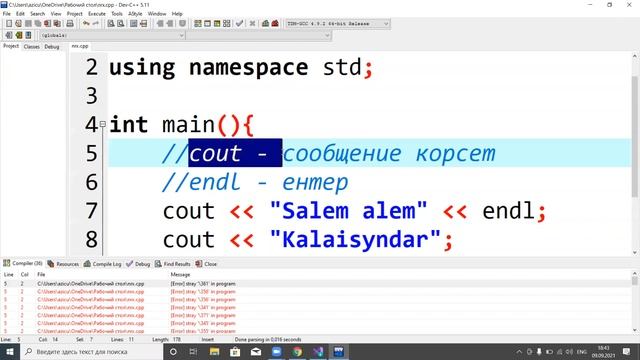Open the Debug tab in bottom panel
The width and height of the screenshot is (640, 360).
tap(138, 264)
